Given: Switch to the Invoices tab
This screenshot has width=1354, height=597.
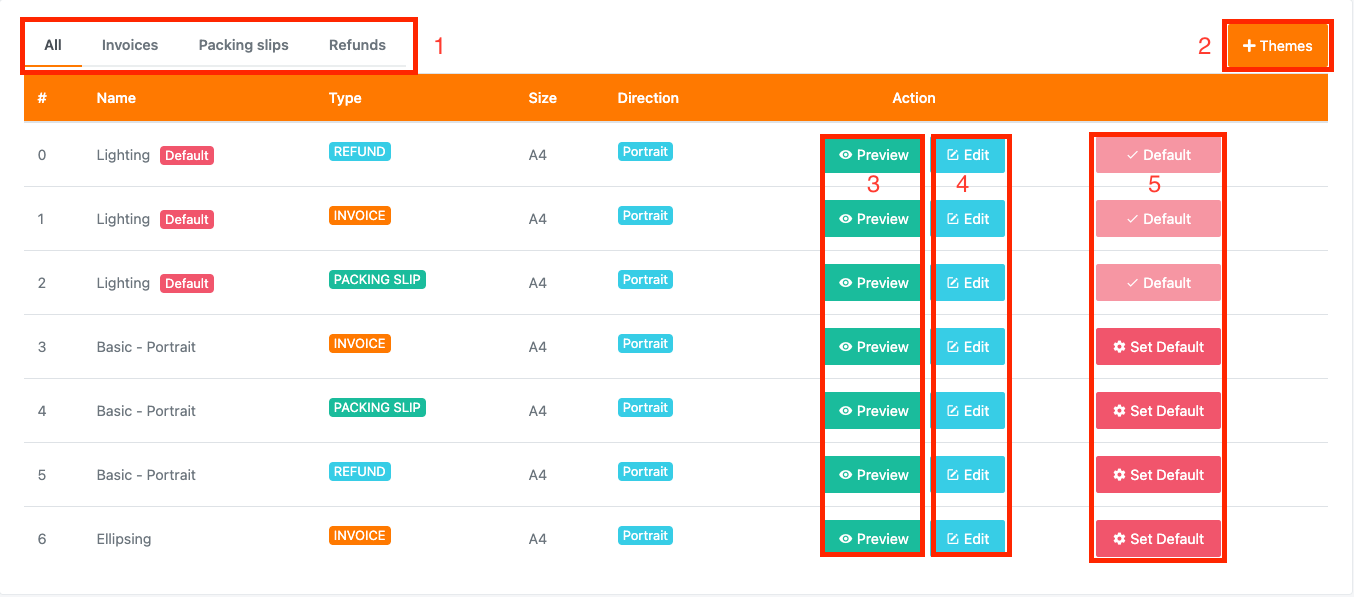Looking at the screenshot, I should pyautogui.click(x=130, y=45).
